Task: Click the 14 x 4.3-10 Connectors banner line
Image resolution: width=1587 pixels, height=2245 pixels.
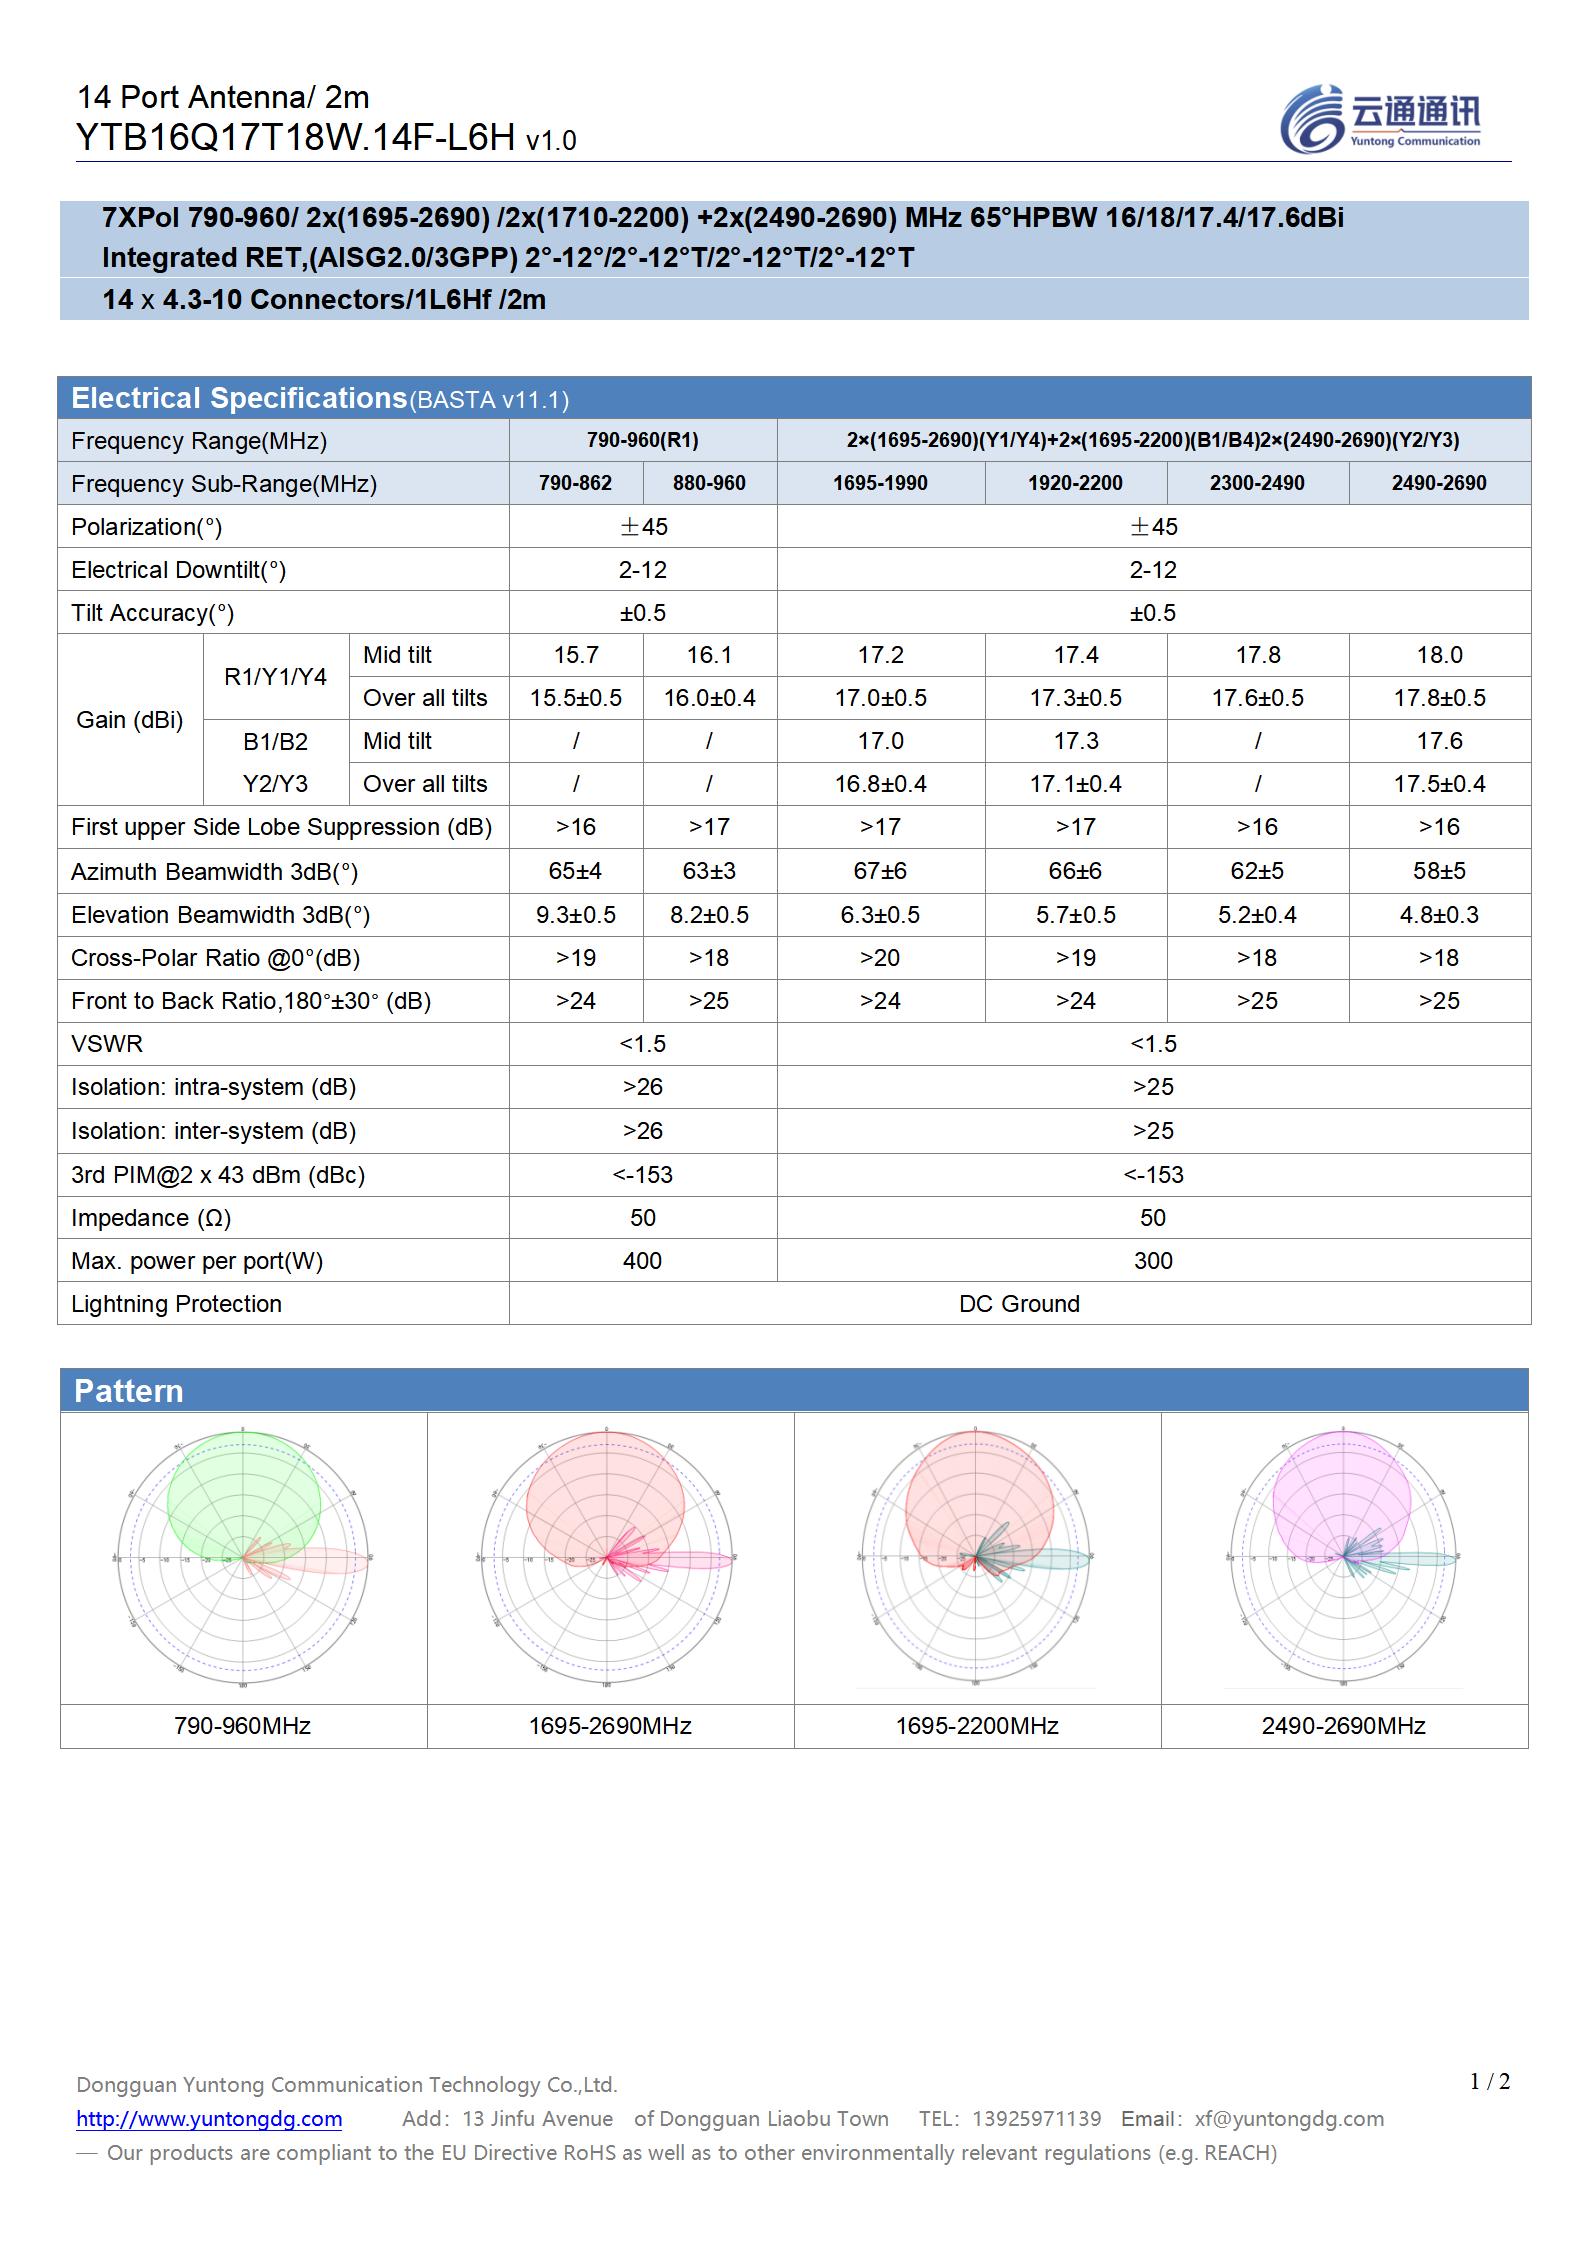Action: point(324,300)
